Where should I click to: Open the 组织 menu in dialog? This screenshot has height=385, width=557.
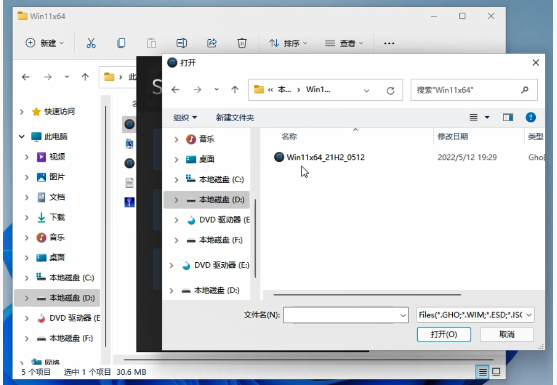(x=185, y=118)
